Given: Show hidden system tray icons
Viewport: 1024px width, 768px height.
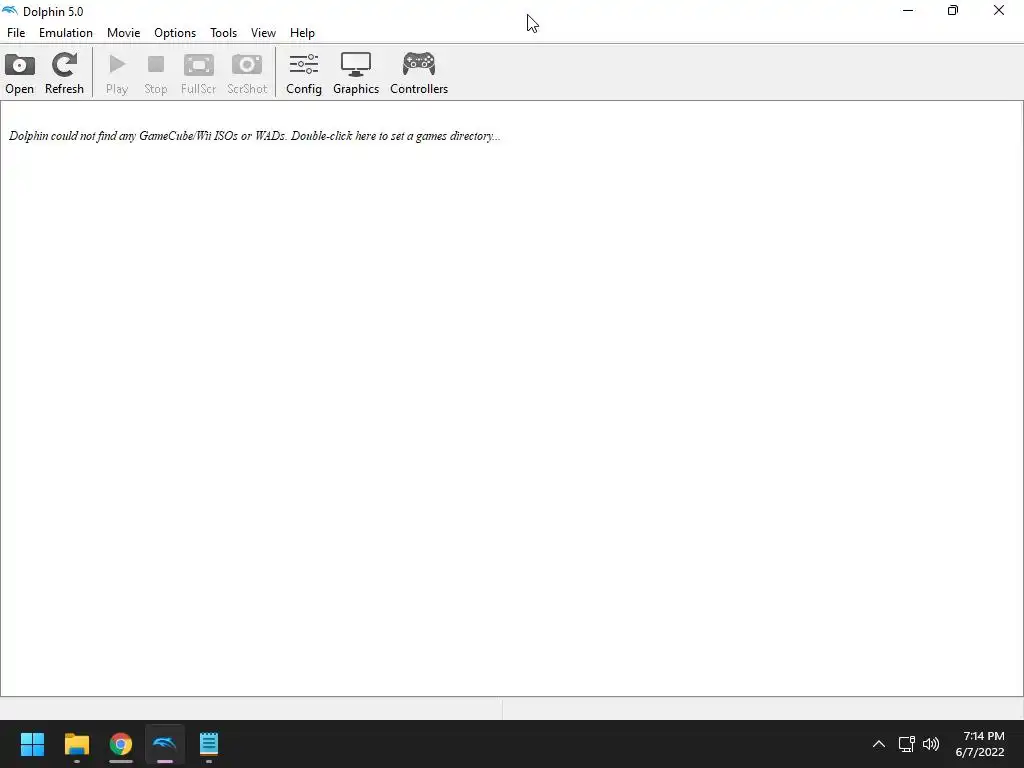Looking at the screenshot, I should tap(879, 744).
